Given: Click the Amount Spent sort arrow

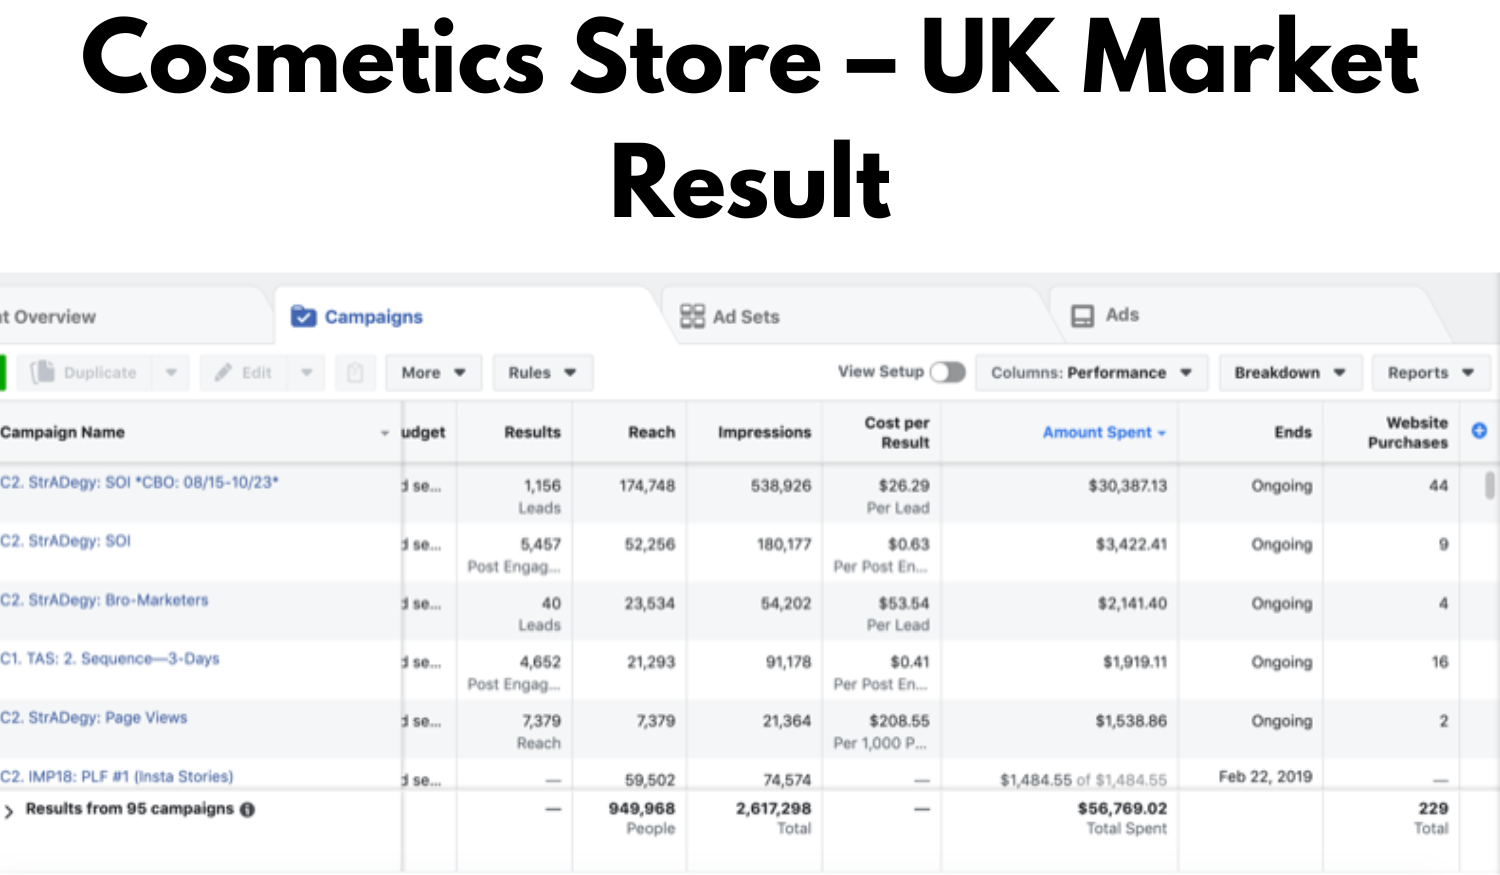Looking at the screenshot, I should pyautogui.click(x=1161, y=433).
